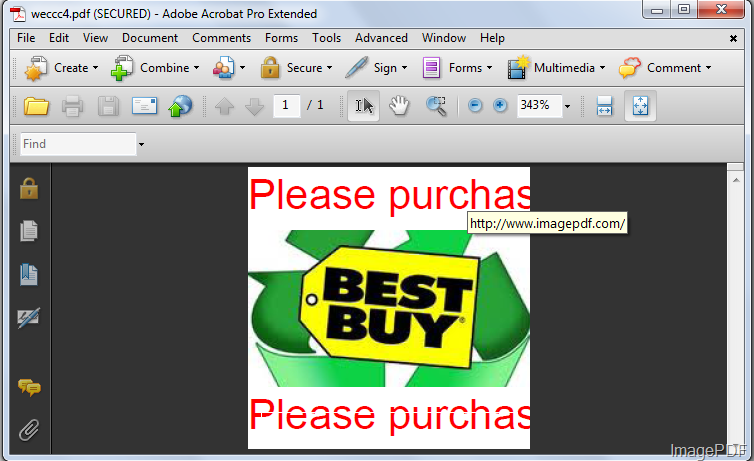Fit one full page icon
754x461 pixels.
[641, 106]
